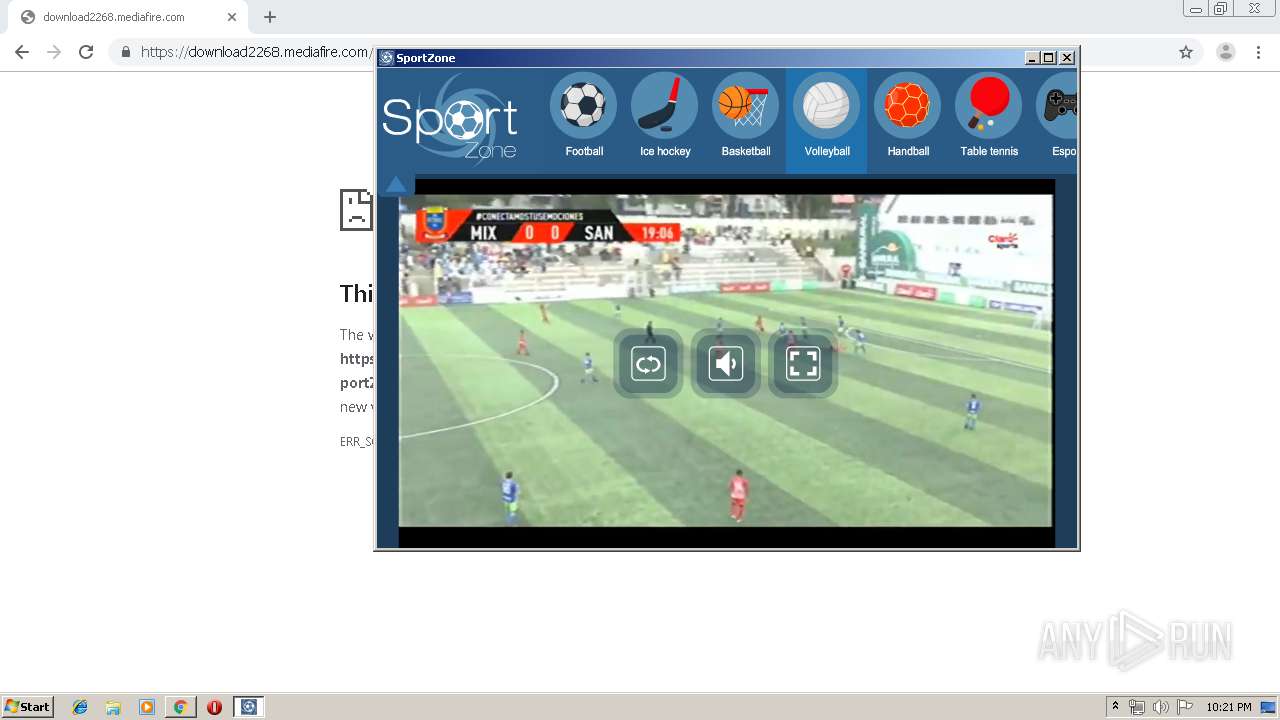Select the Basketball sport category
This screenshot has height=720, width=1280.
pos(746,116)
